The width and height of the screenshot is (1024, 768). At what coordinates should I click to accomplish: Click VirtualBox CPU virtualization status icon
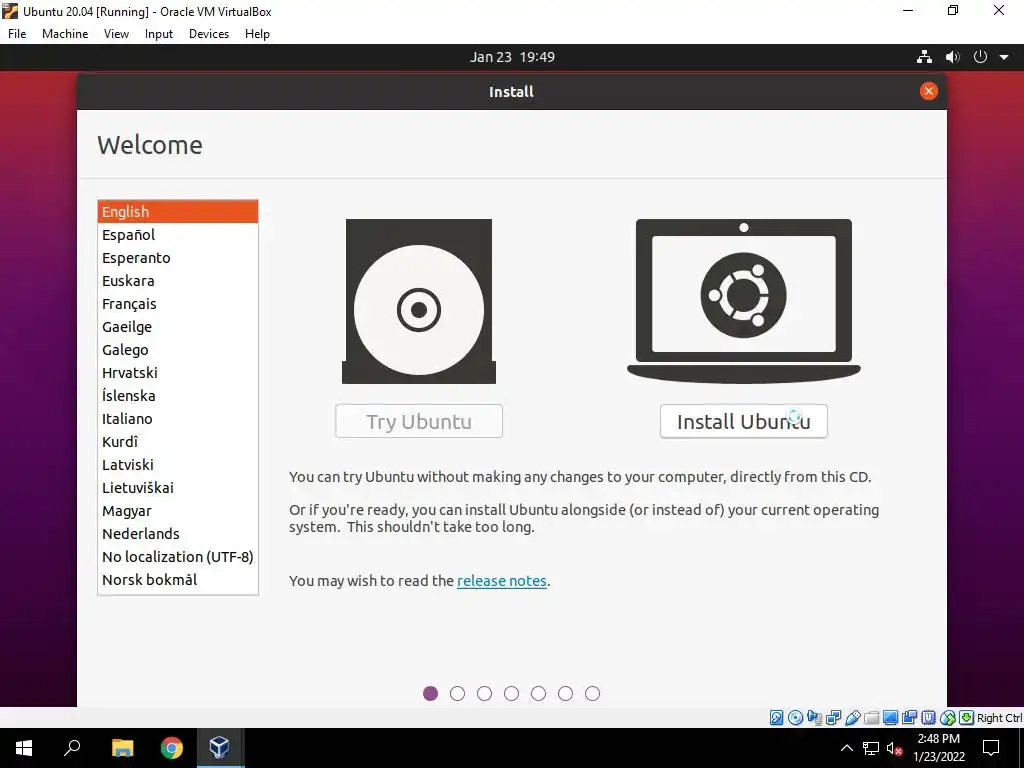click(928, 718)
